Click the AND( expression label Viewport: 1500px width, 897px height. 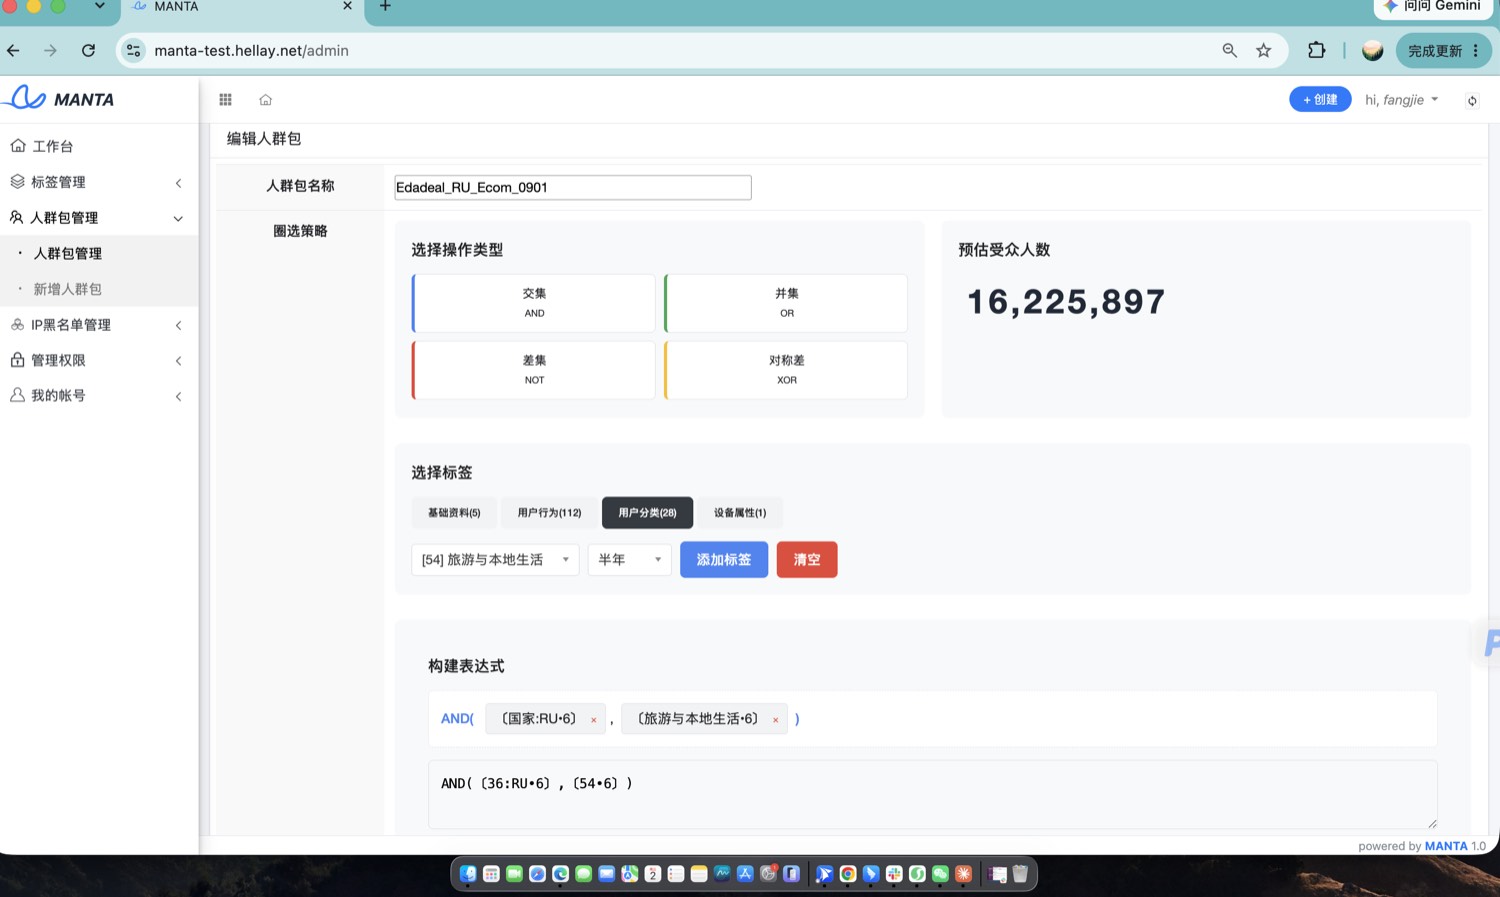click(457, 719)
